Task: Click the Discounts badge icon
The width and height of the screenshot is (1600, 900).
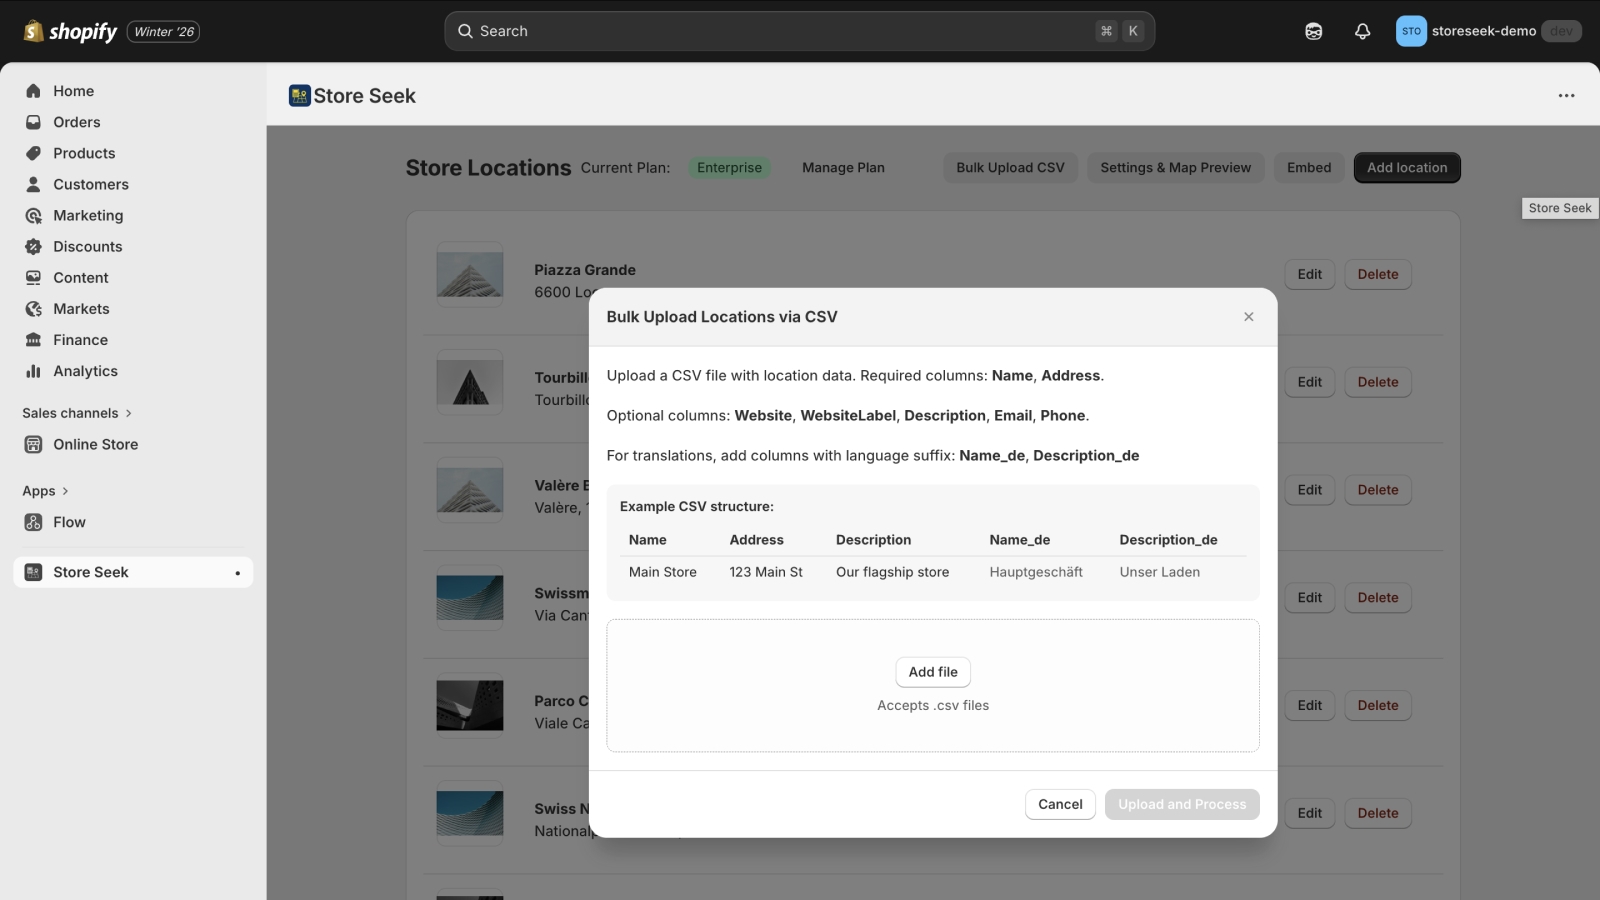Action: 33,246
